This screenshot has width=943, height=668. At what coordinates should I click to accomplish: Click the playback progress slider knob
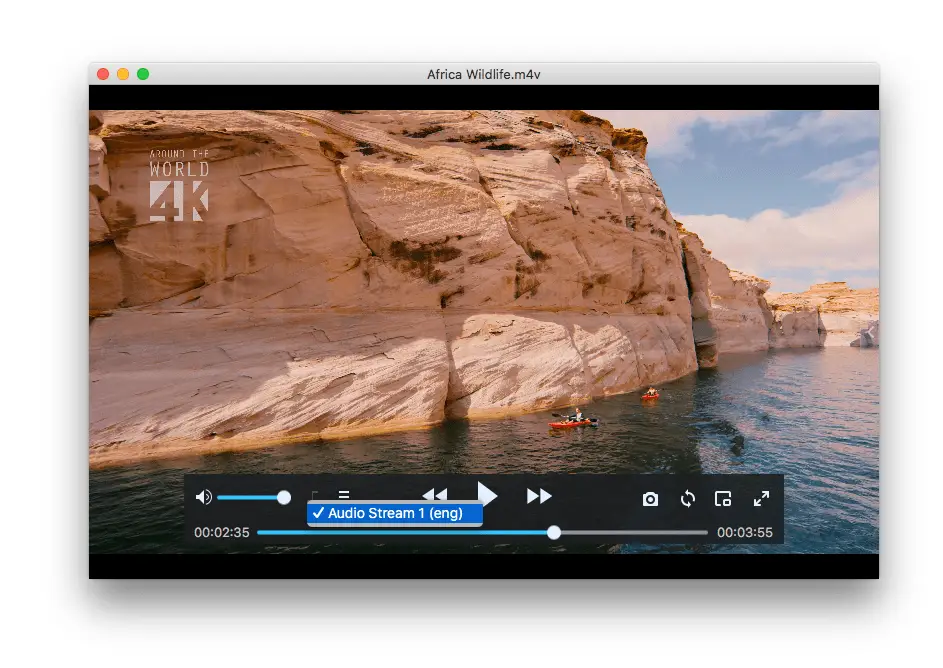pos(554,532)
